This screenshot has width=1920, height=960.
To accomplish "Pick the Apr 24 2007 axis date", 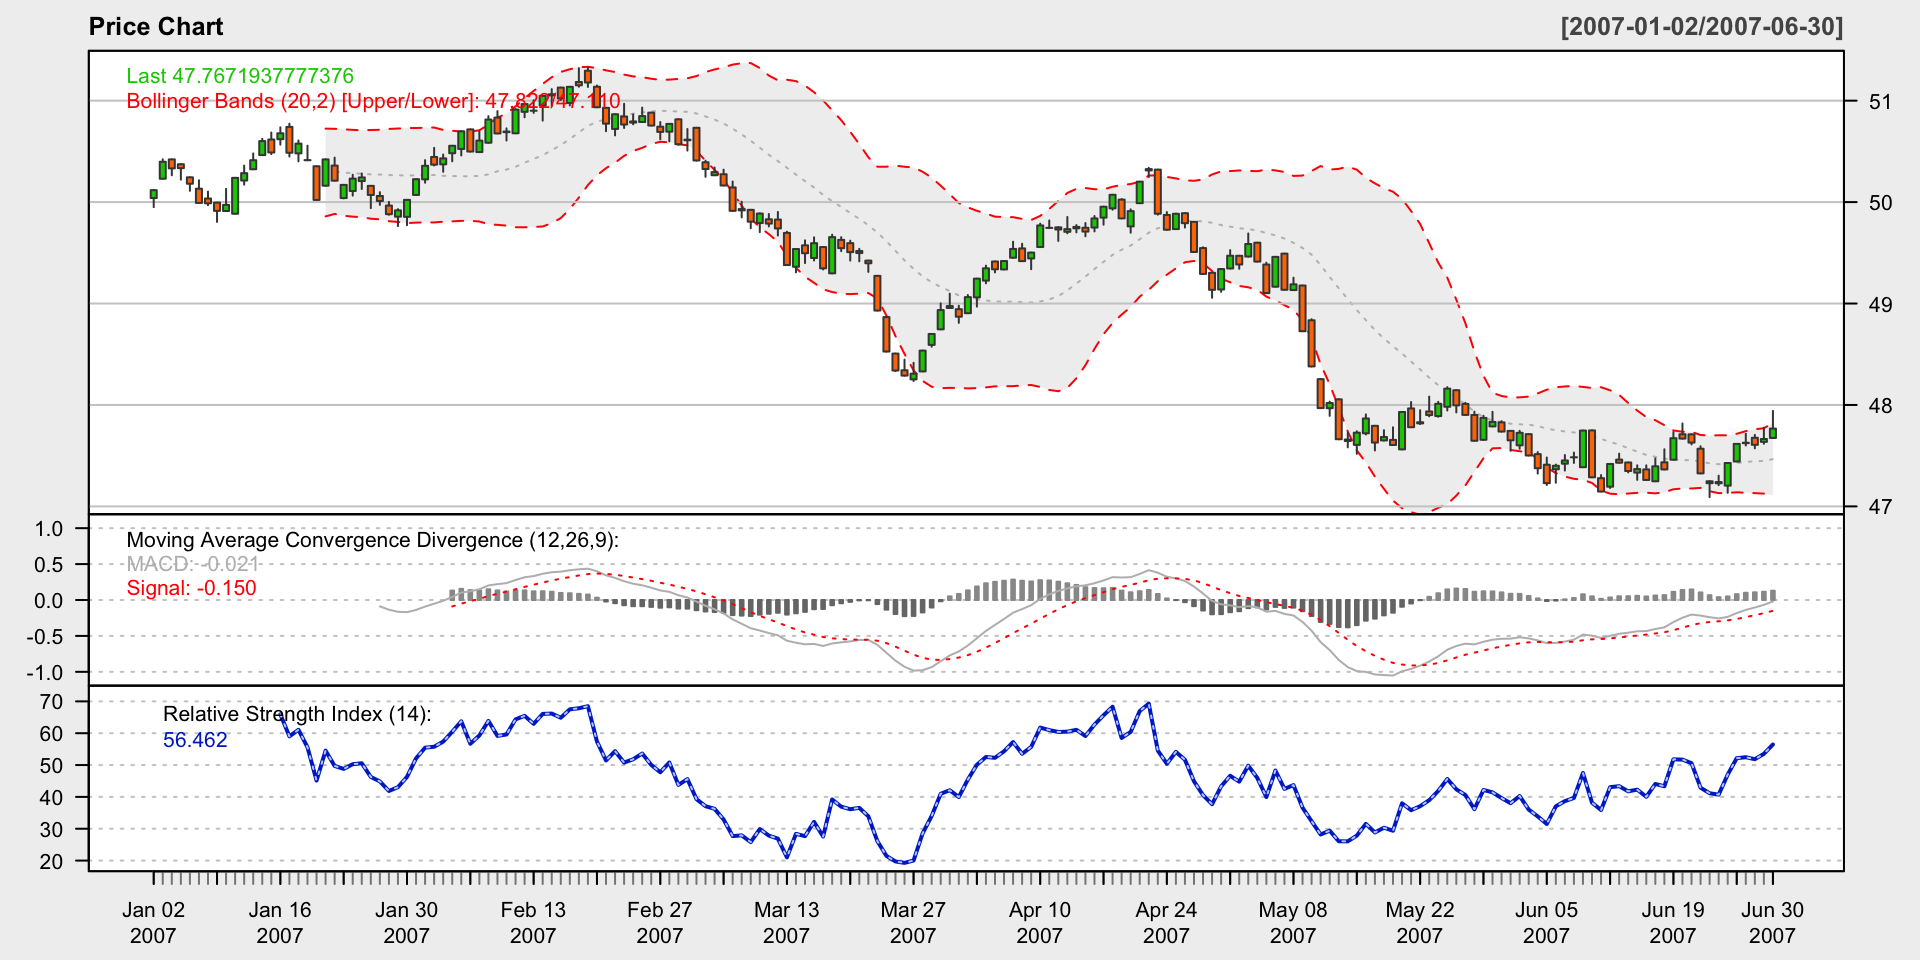I will (1166, 922).
